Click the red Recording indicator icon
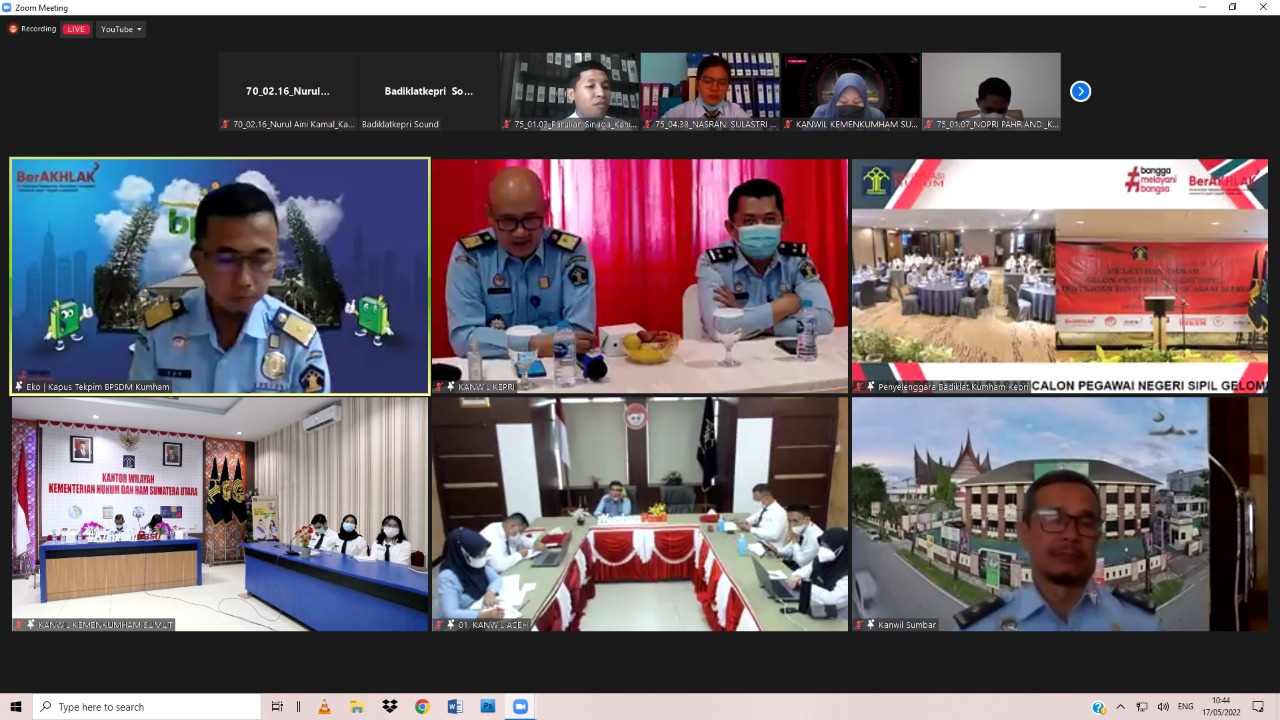 click(14, 29)
